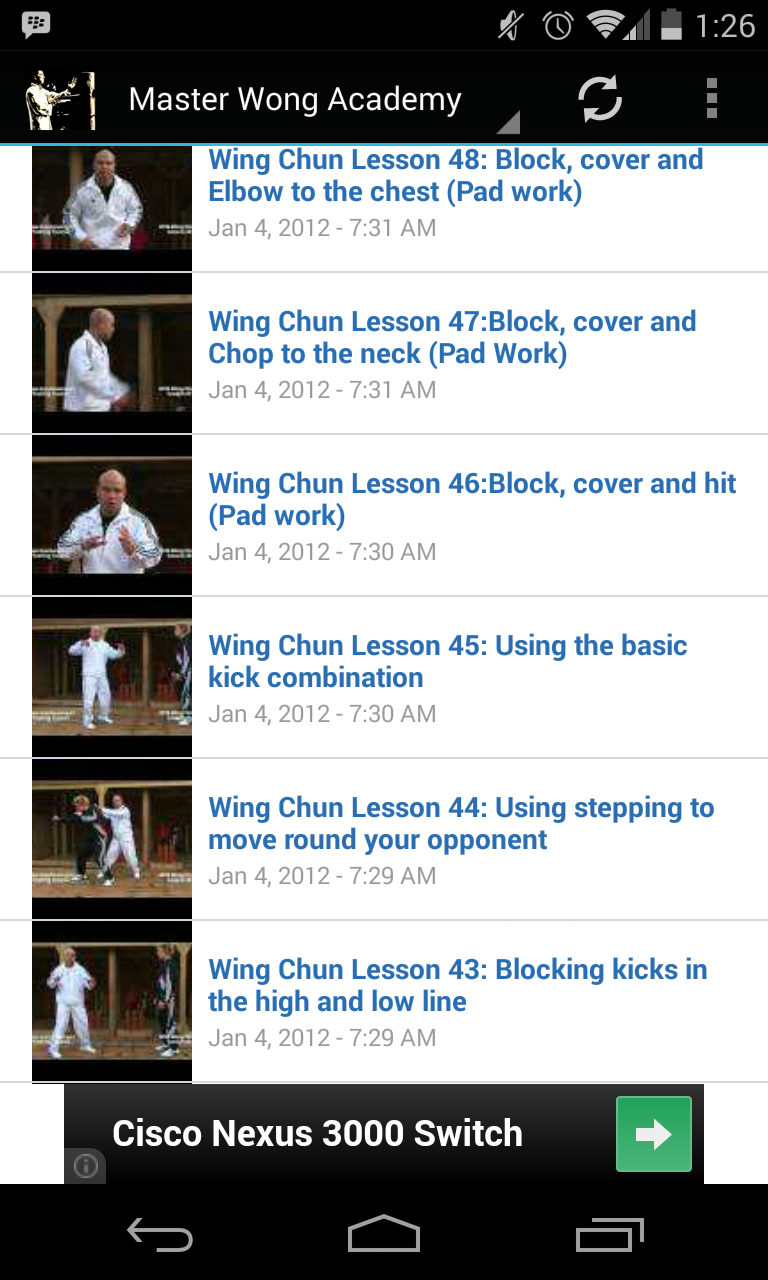Tap the Lesson 48 video thumbnail
Viewport: 768px width, 1280px height.
pos(112,208)
